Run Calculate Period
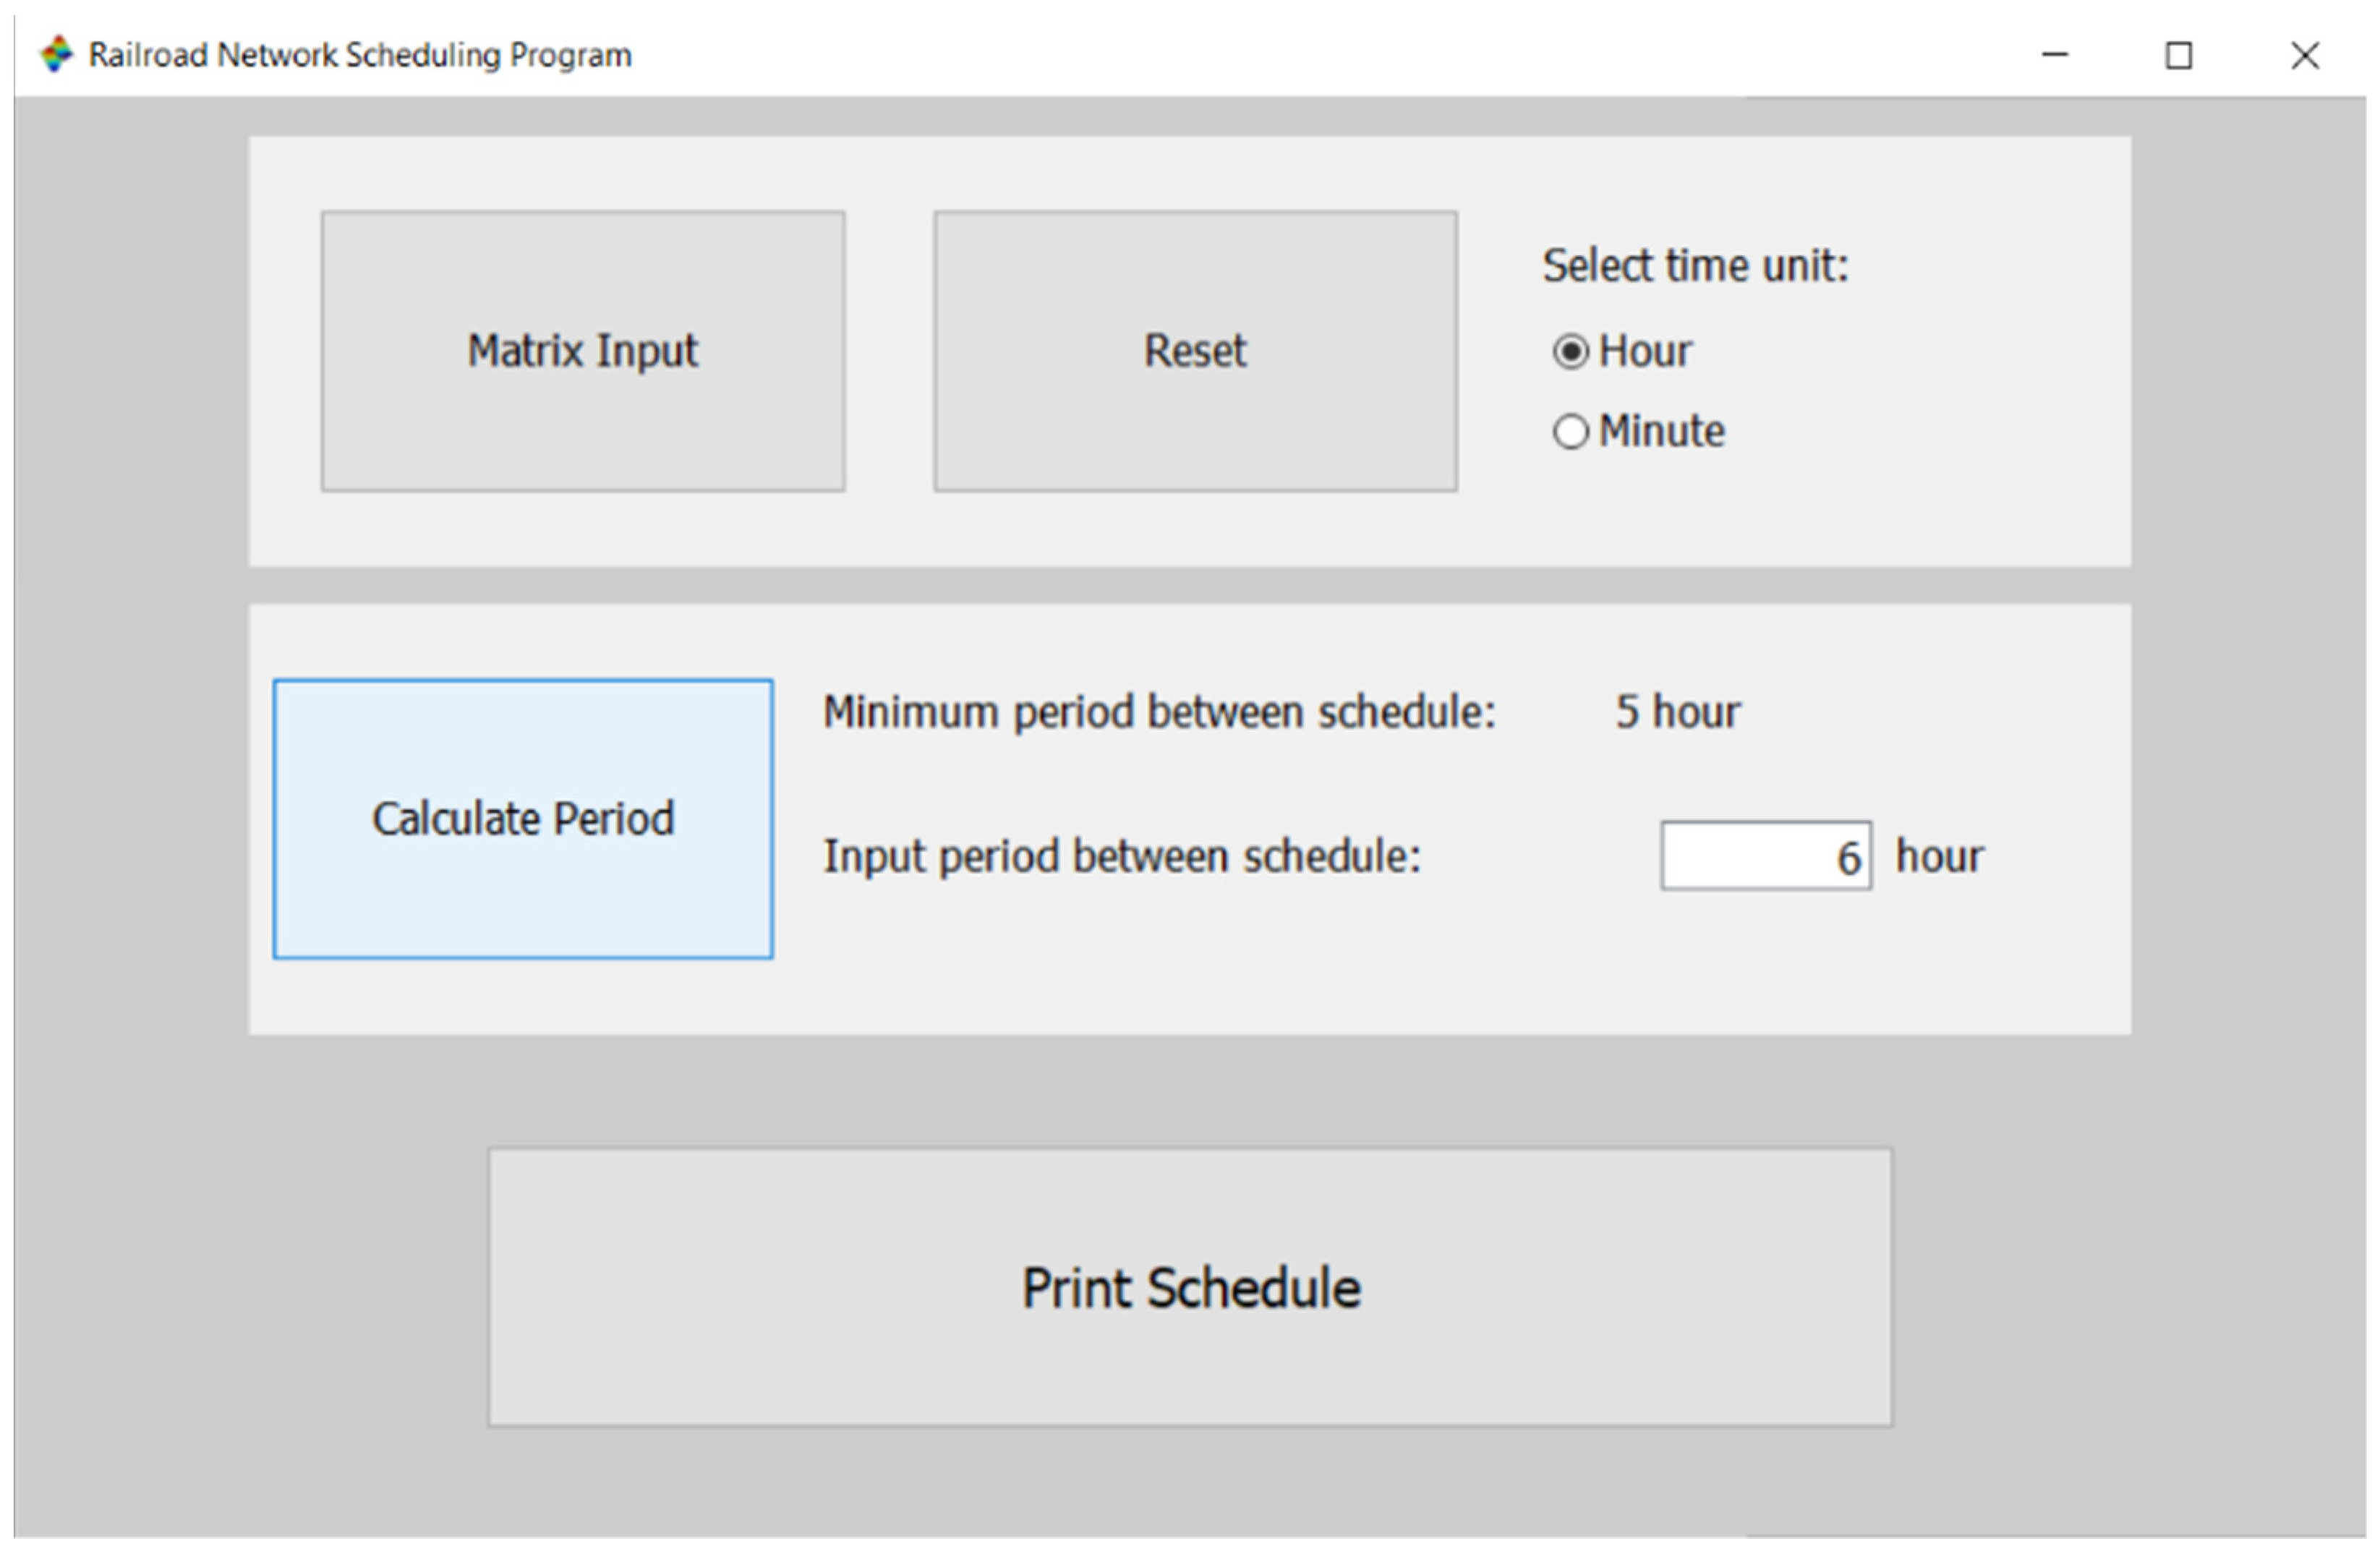2380x1549 pixels. point(523,819)
